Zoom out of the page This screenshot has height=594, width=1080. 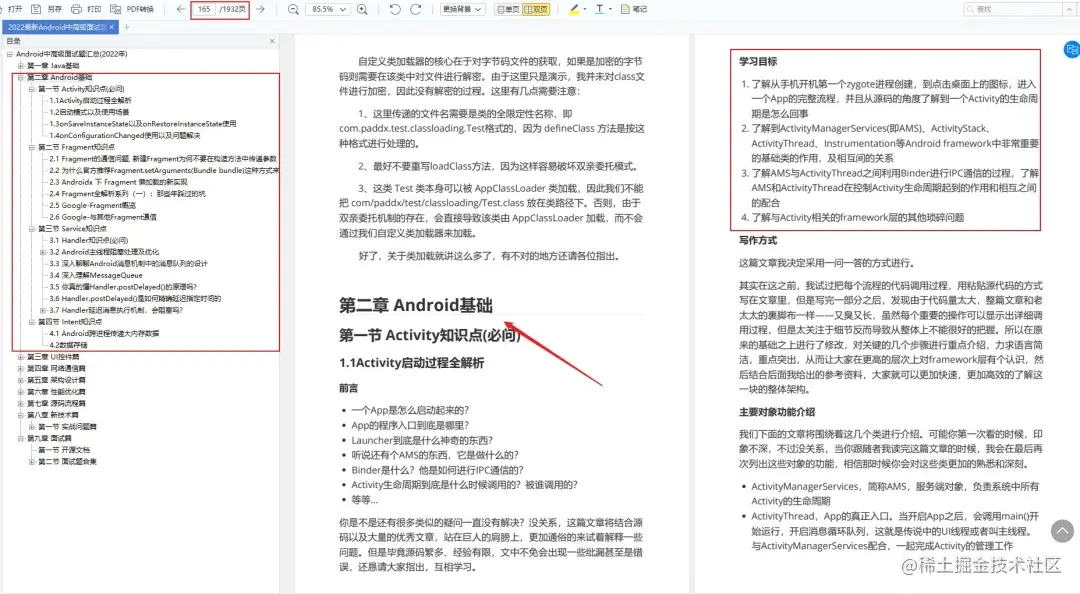[x=294, y=11]
